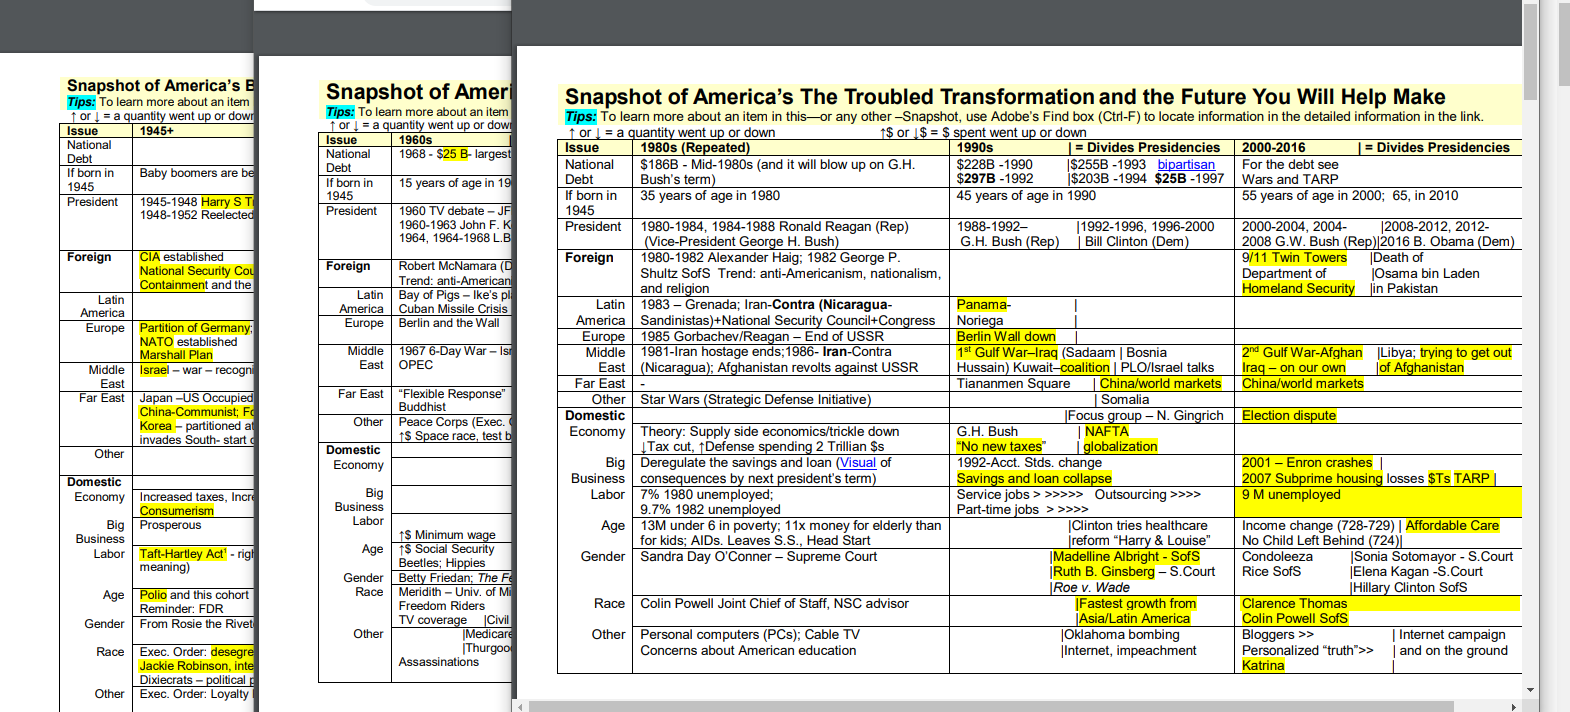This screenshot has width=1570, height=712.
Task: Click the horizontal scrollbar left arrow
Action: tap(520, 706)
